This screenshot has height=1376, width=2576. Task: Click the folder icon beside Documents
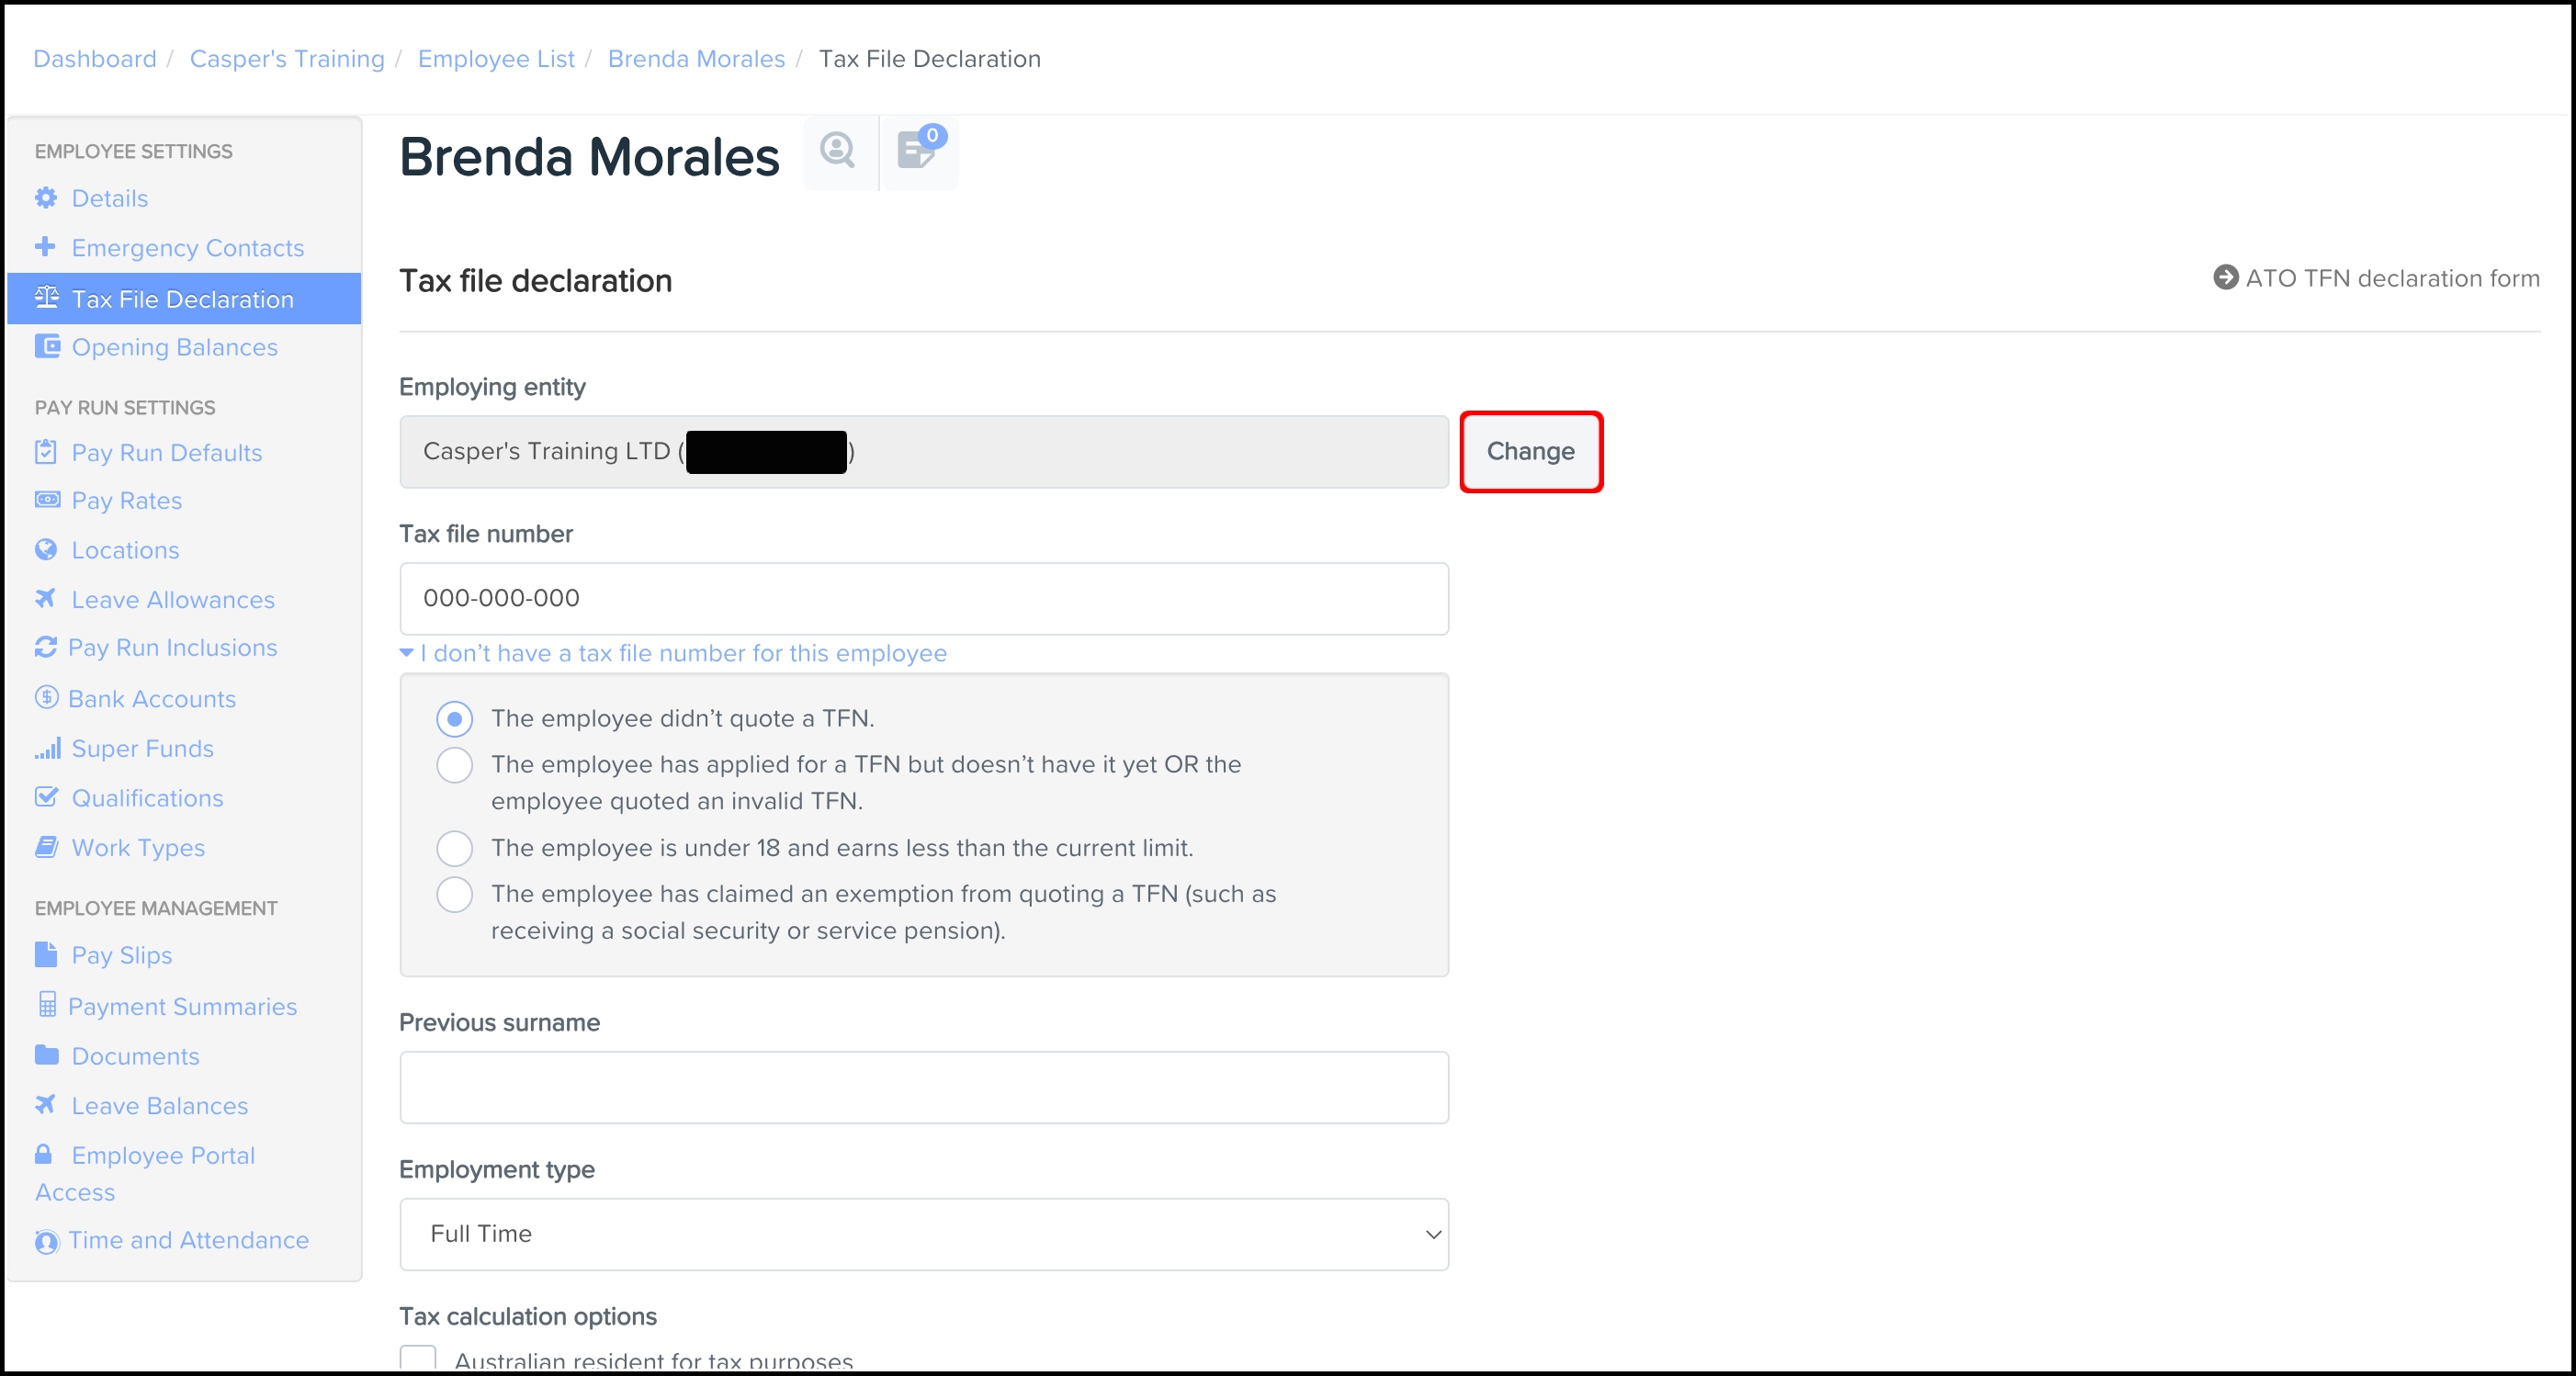click(x=46, y=1054)
